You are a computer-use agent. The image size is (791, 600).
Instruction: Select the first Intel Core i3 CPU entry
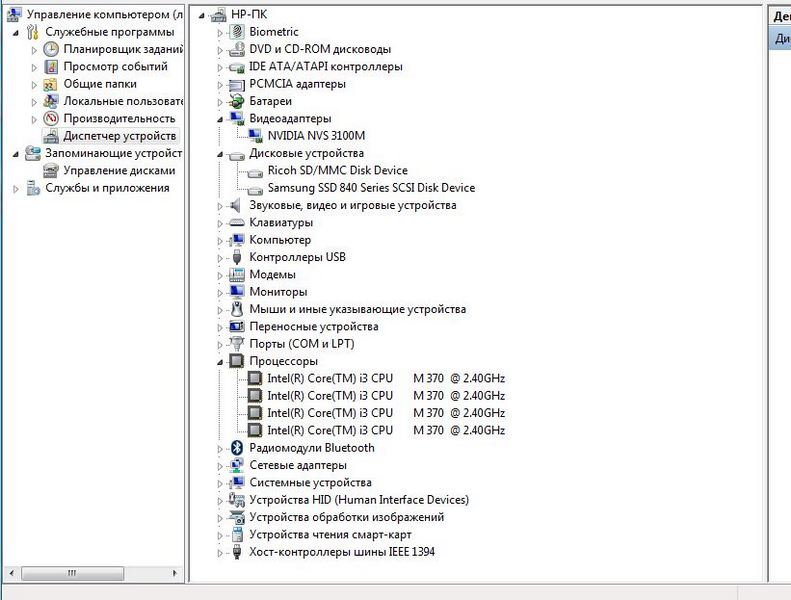tap(386, 378)
